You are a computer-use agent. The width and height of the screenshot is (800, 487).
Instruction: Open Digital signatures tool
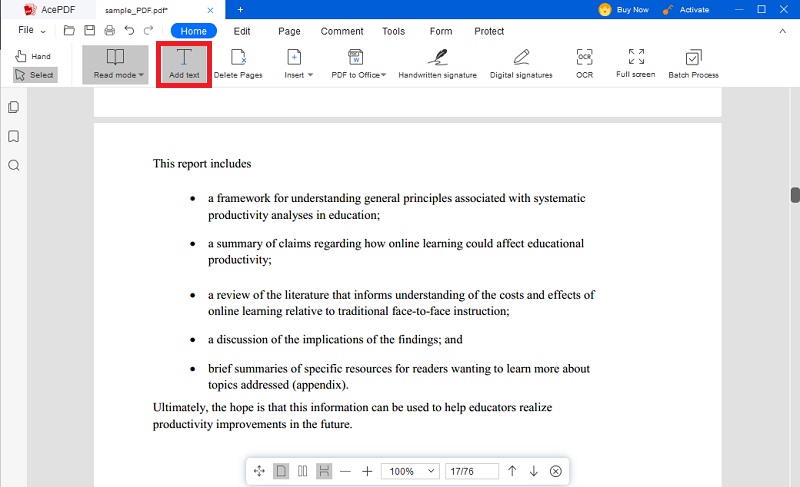[x=521, y=64]
